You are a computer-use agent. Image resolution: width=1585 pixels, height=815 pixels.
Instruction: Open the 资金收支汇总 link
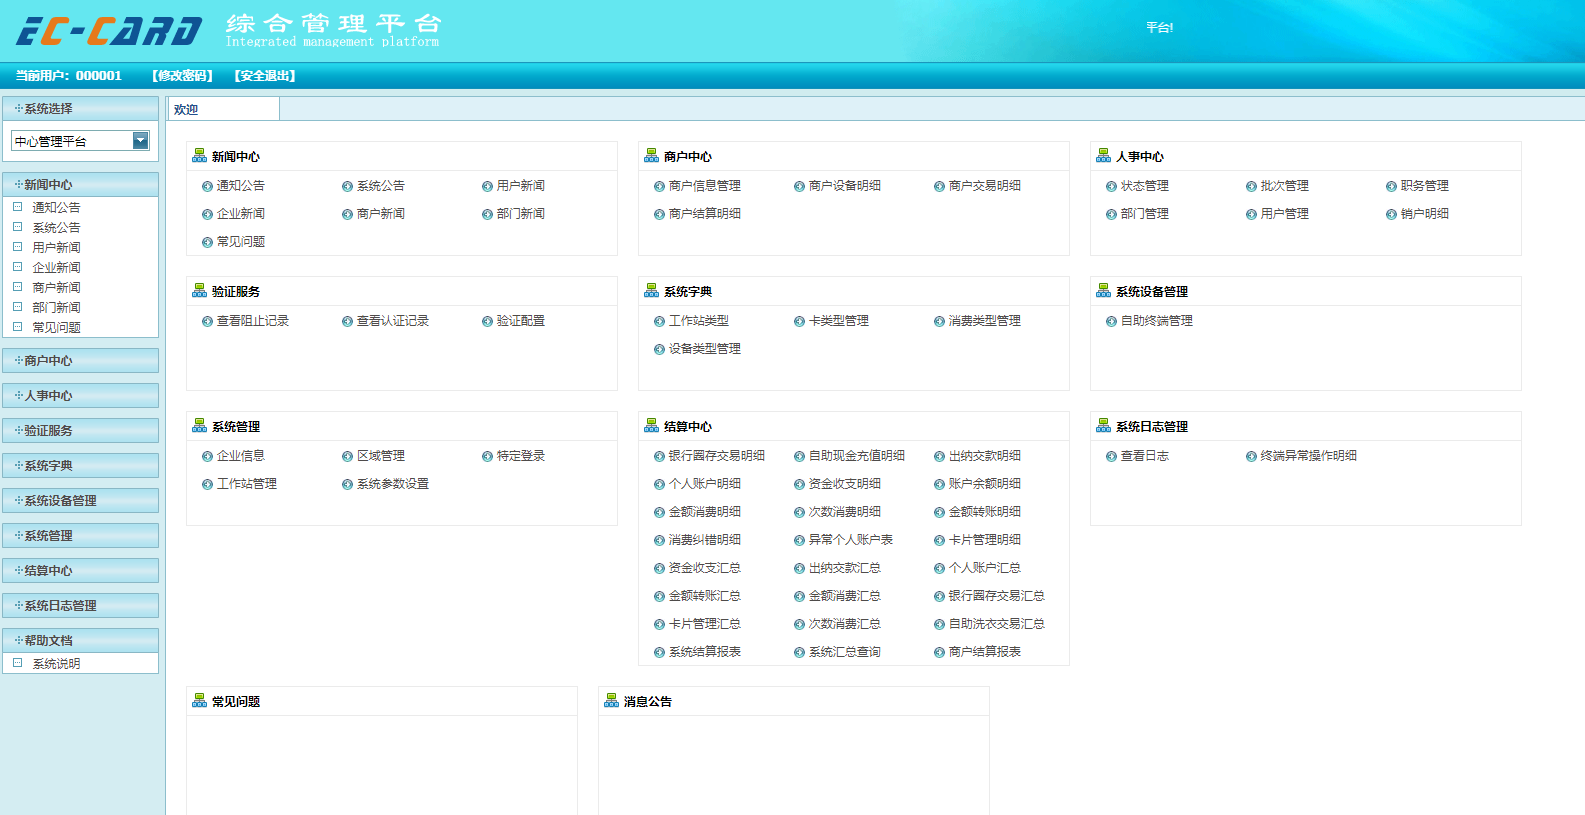tap(705, 568)
